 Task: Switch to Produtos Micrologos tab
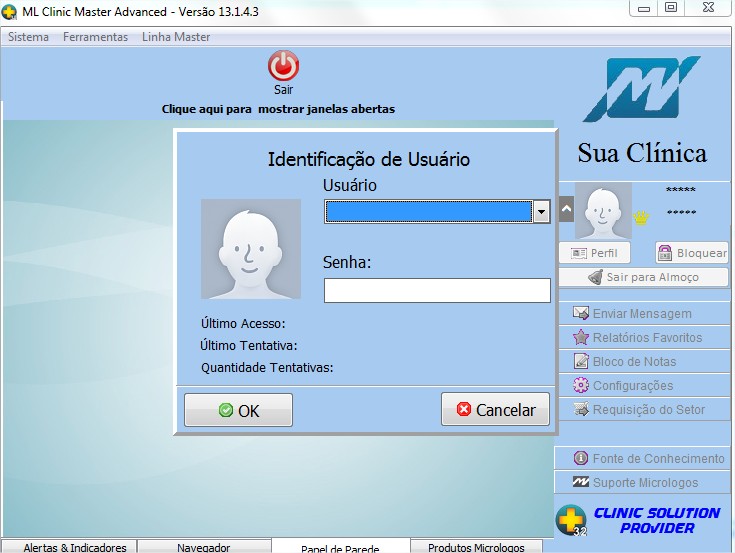[x=476, y=547]
